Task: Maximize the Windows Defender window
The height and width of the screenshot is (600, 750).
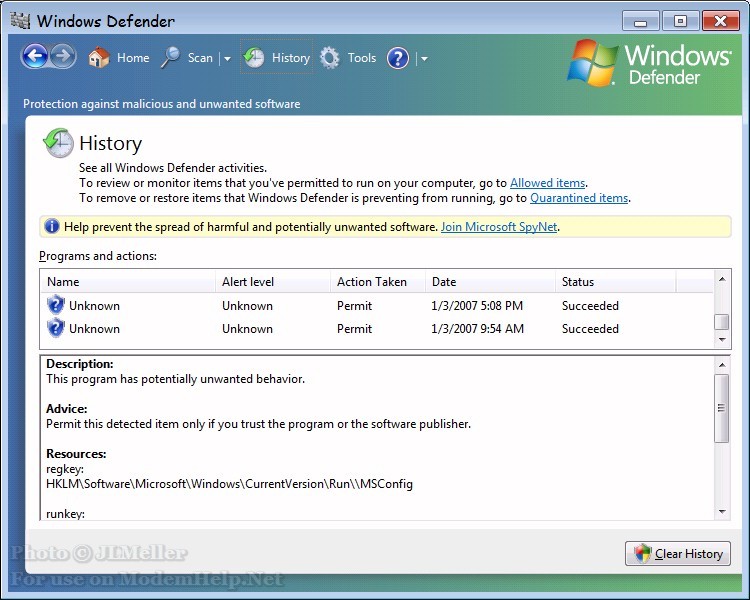Action: [x=680, y=21]
